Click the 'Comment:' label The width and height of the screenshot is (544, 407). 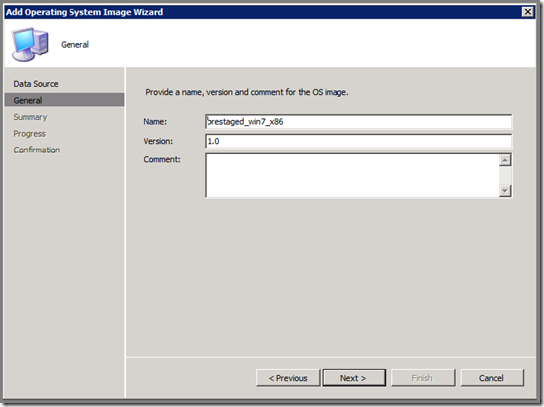point(162,159)
